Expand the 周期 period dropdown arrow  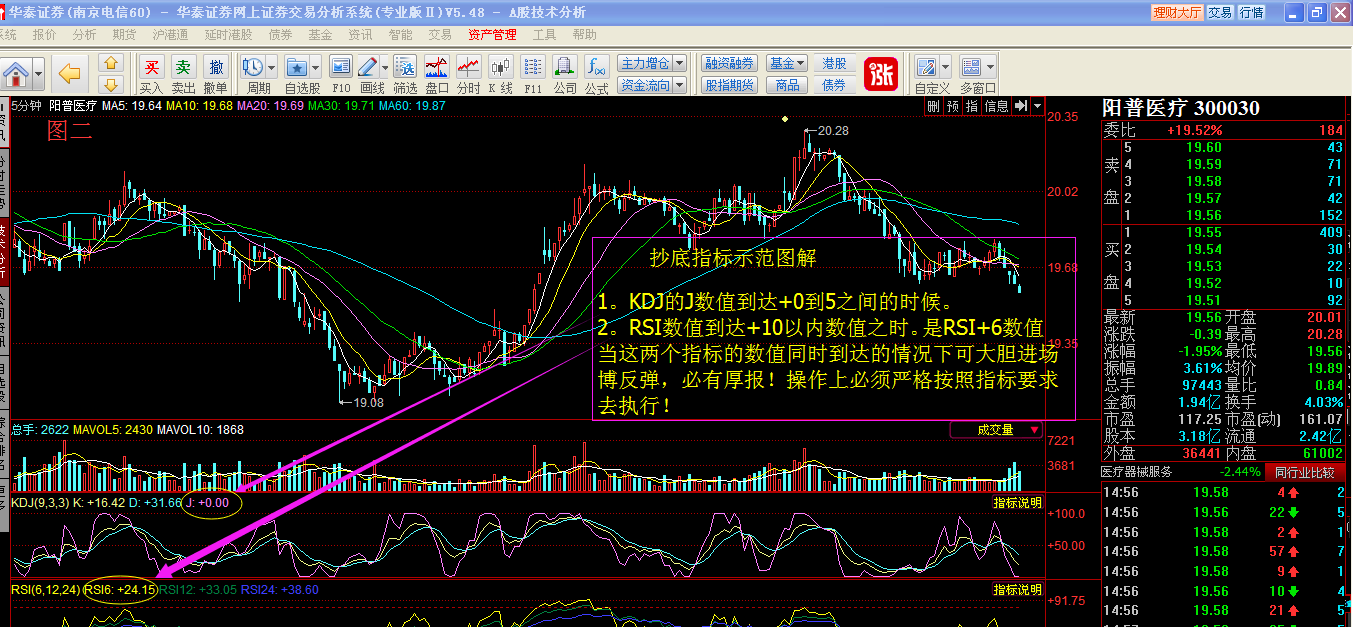pyautogui.click(x=271, y=67)
